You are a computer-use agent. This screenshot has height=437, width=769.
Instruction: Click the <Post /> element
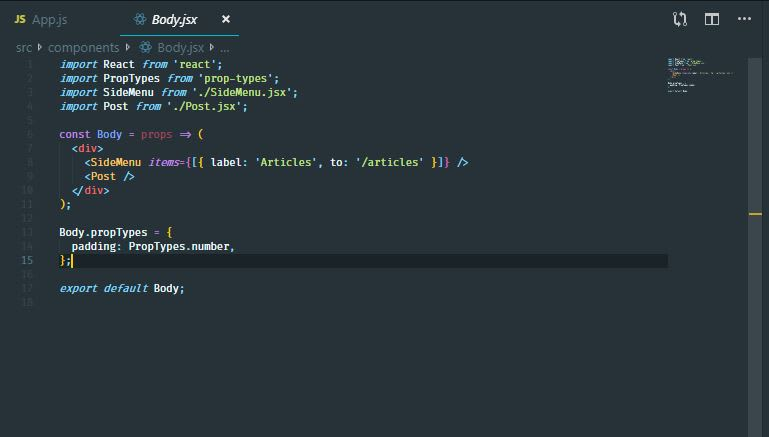click(109, 177)
